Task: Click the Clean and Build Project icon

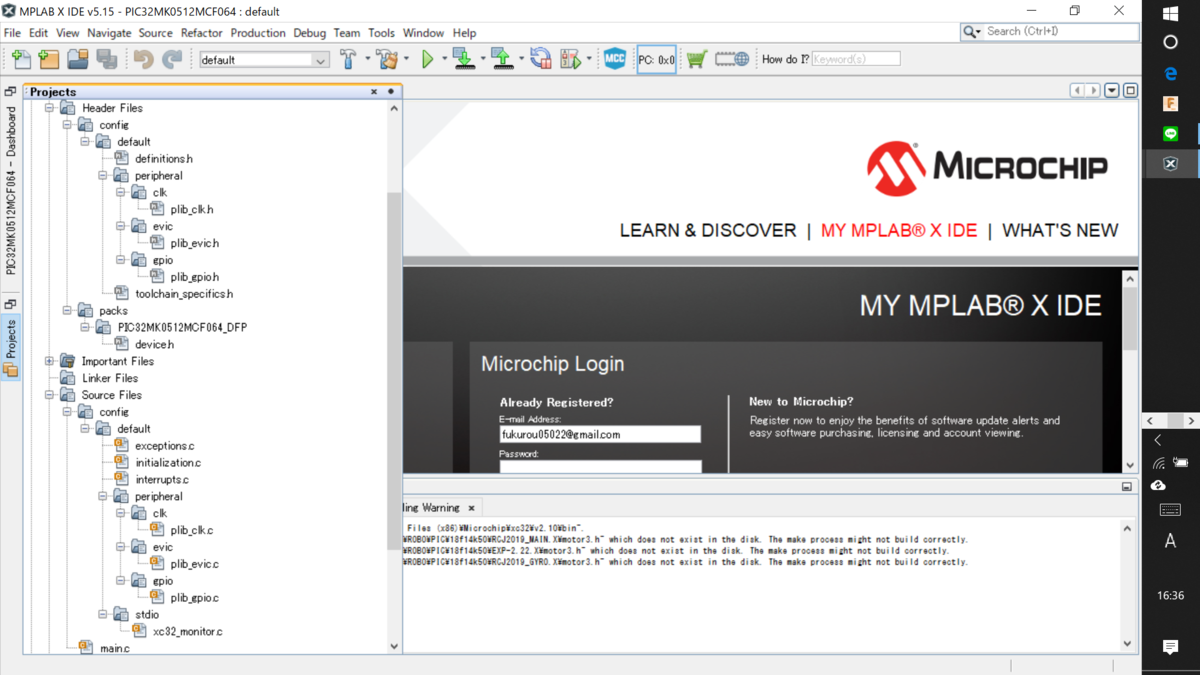Action: pyautogui.click(x=387, y=60)
